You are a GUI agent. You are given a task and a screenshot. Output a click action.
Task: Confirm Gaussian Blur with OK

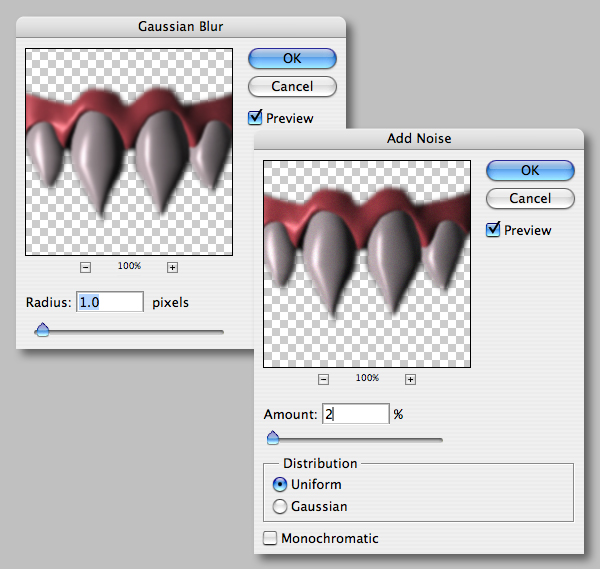(292, 59)
